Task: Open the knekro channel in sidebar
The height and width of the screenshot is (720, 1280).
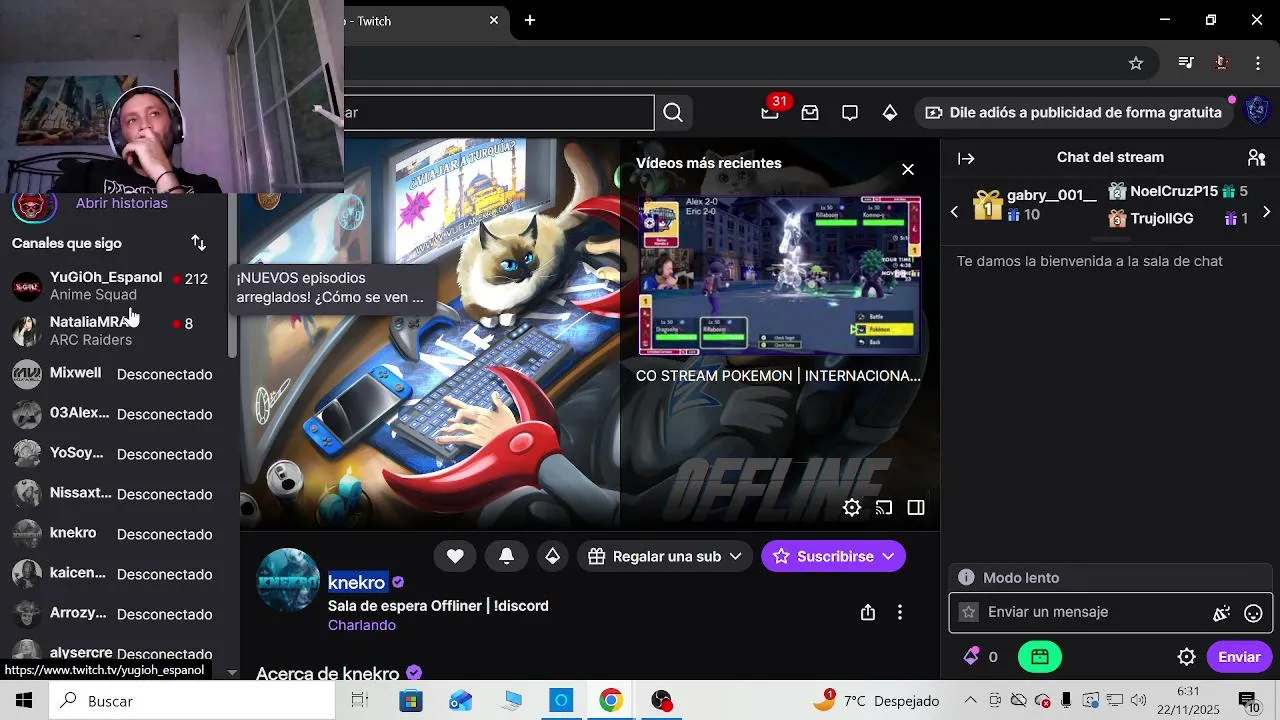Action: 115,534
